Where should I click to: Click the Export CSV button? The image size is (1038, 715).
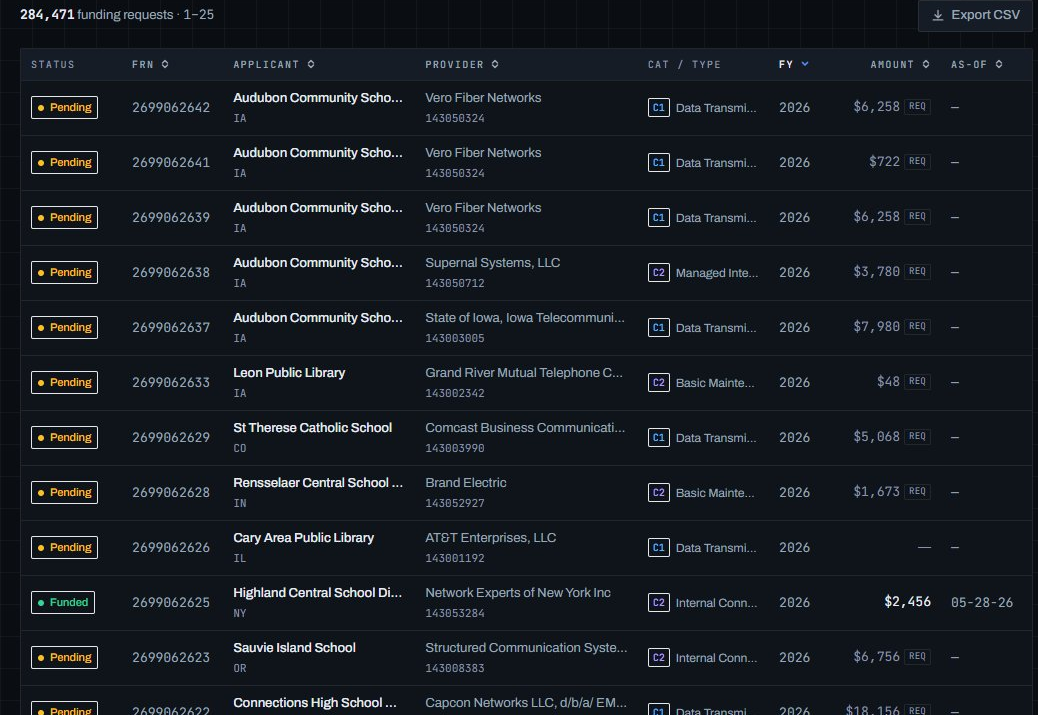(x=975, y=15)
